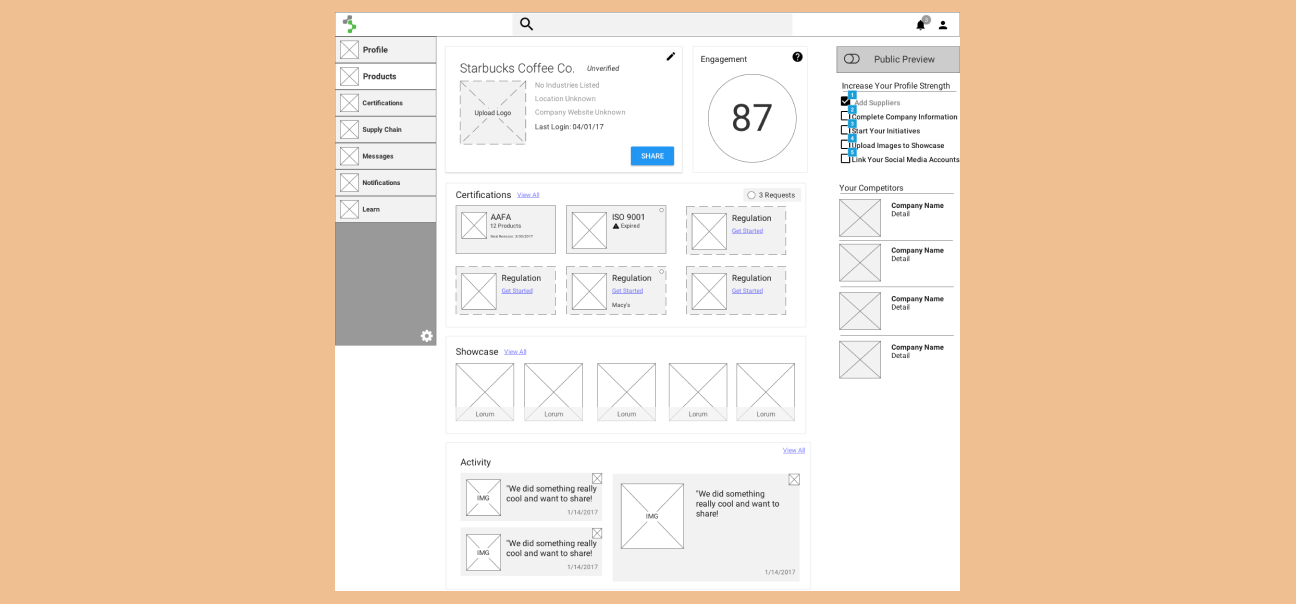Check Link Your Social Media Accounts
1296x604 pixels.
(x=845, y=158)
